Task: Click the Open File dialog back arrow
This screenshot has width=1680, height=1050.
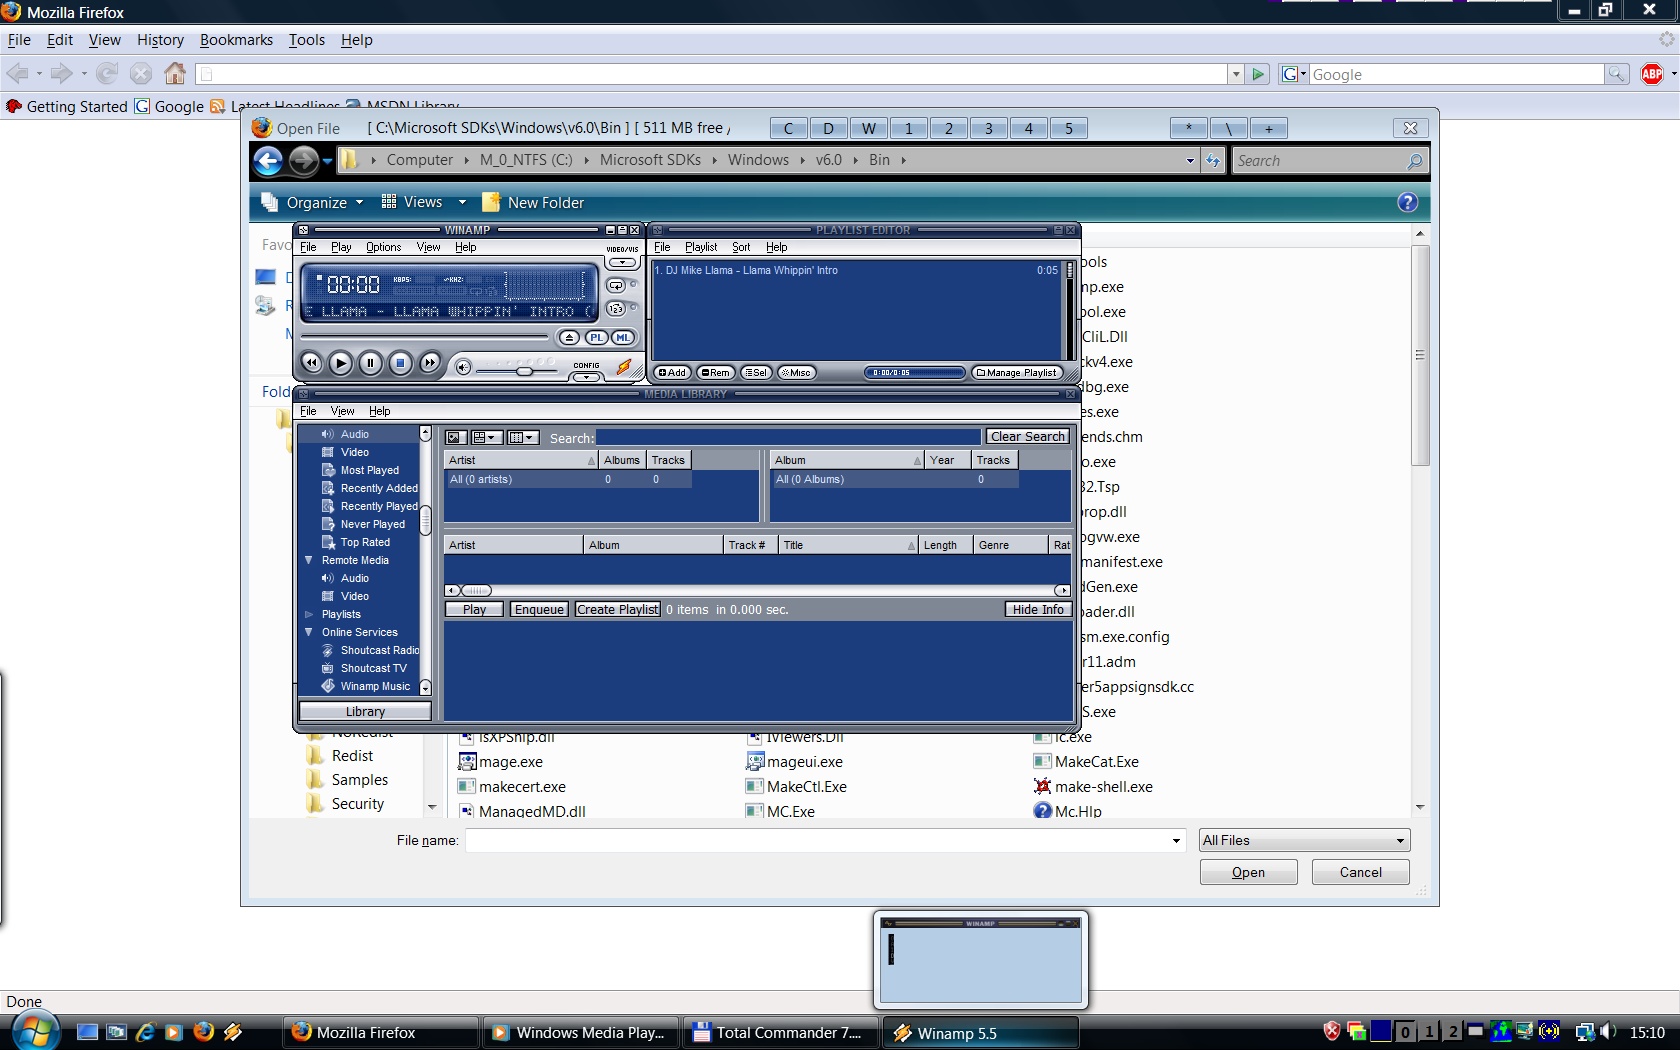Action: click(x=268, y=160)
